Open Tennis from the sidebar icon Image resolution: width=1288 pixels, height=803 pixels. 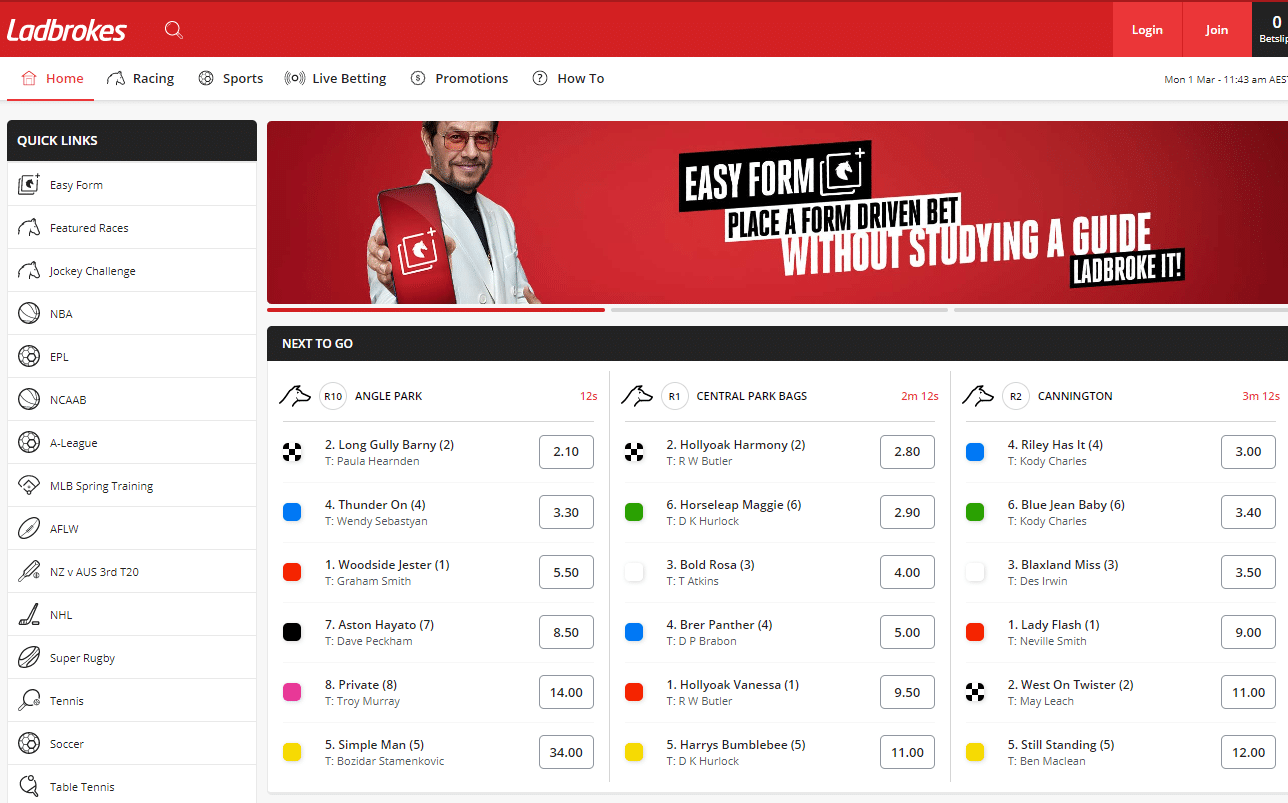(x=29, y=700)
